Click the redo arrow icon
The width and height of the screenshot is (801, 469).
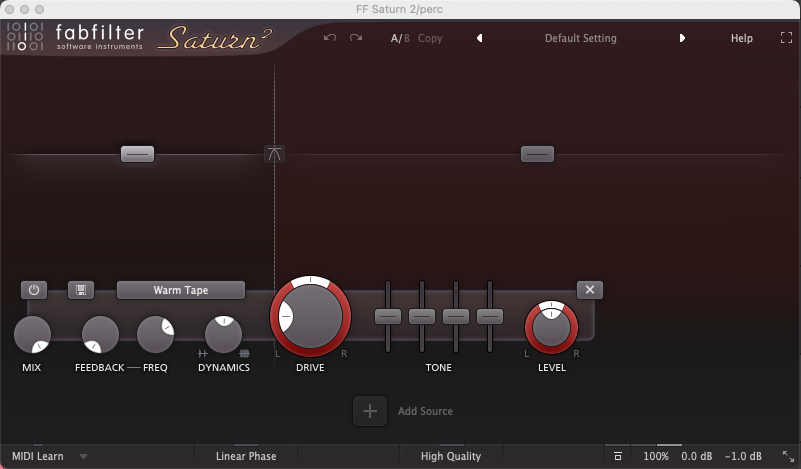click(x=356, y=38)
